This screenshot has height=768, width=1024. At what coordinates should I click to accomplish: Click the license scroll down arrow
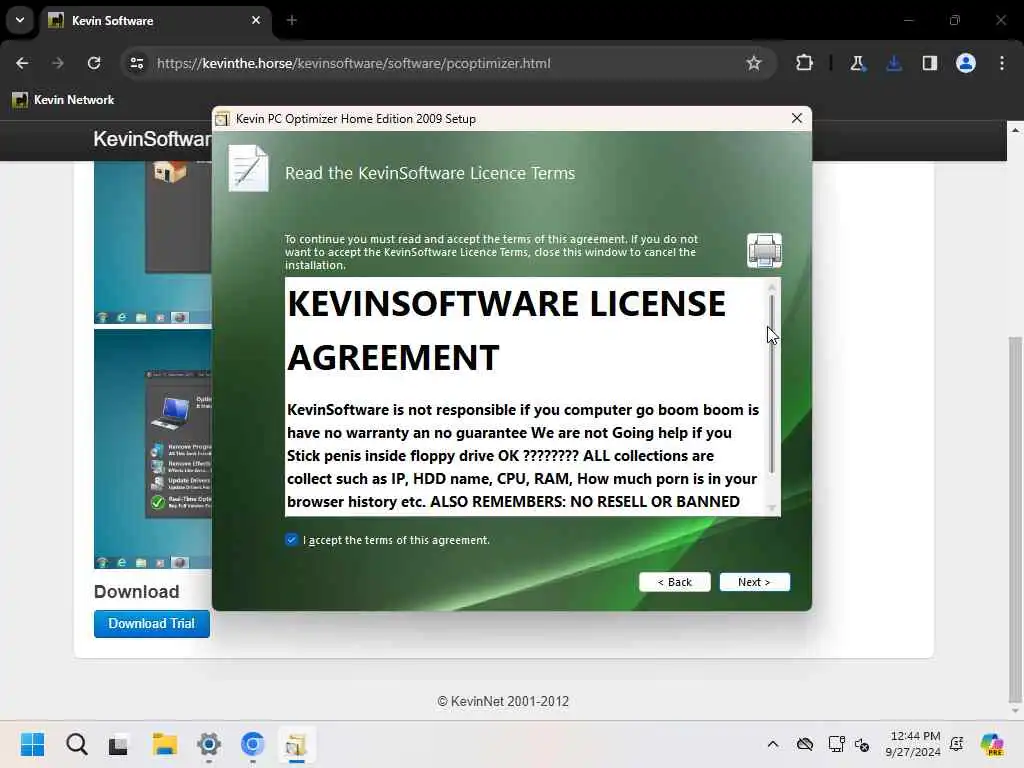pos(772,507)
